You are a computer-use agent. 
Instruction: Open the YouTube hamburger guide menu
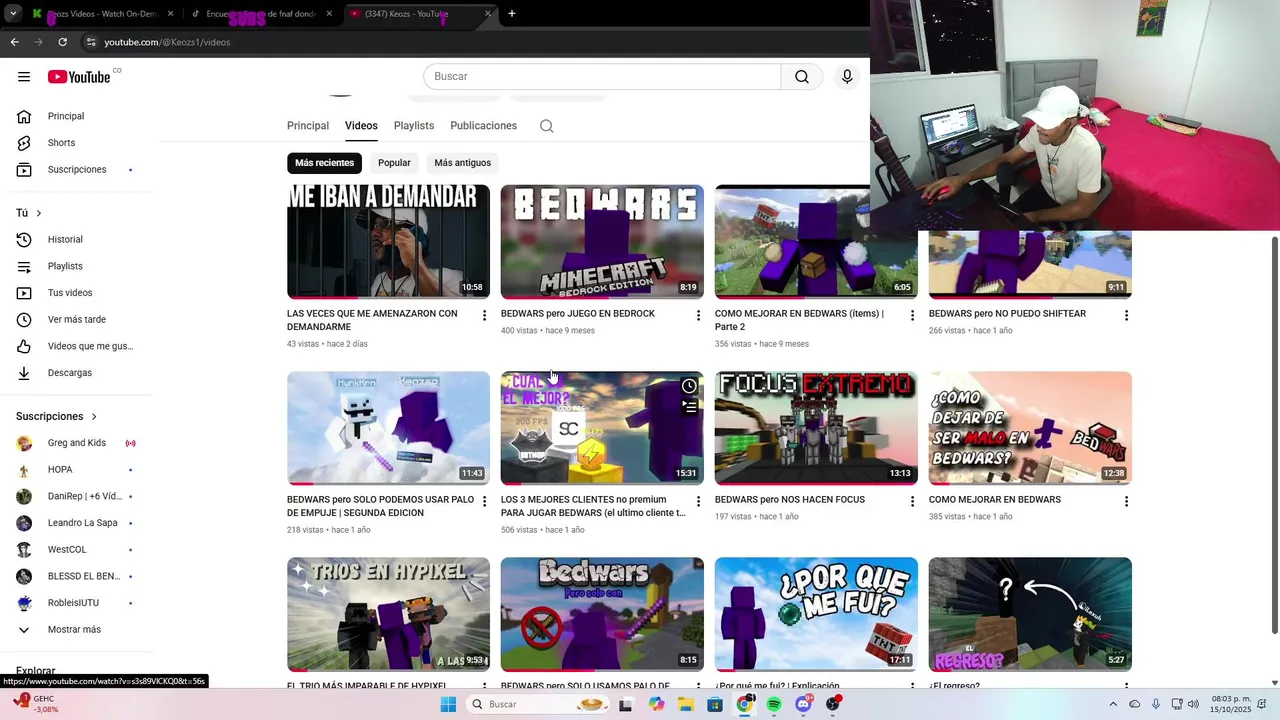pyautogui.click(x=24, y=77)
